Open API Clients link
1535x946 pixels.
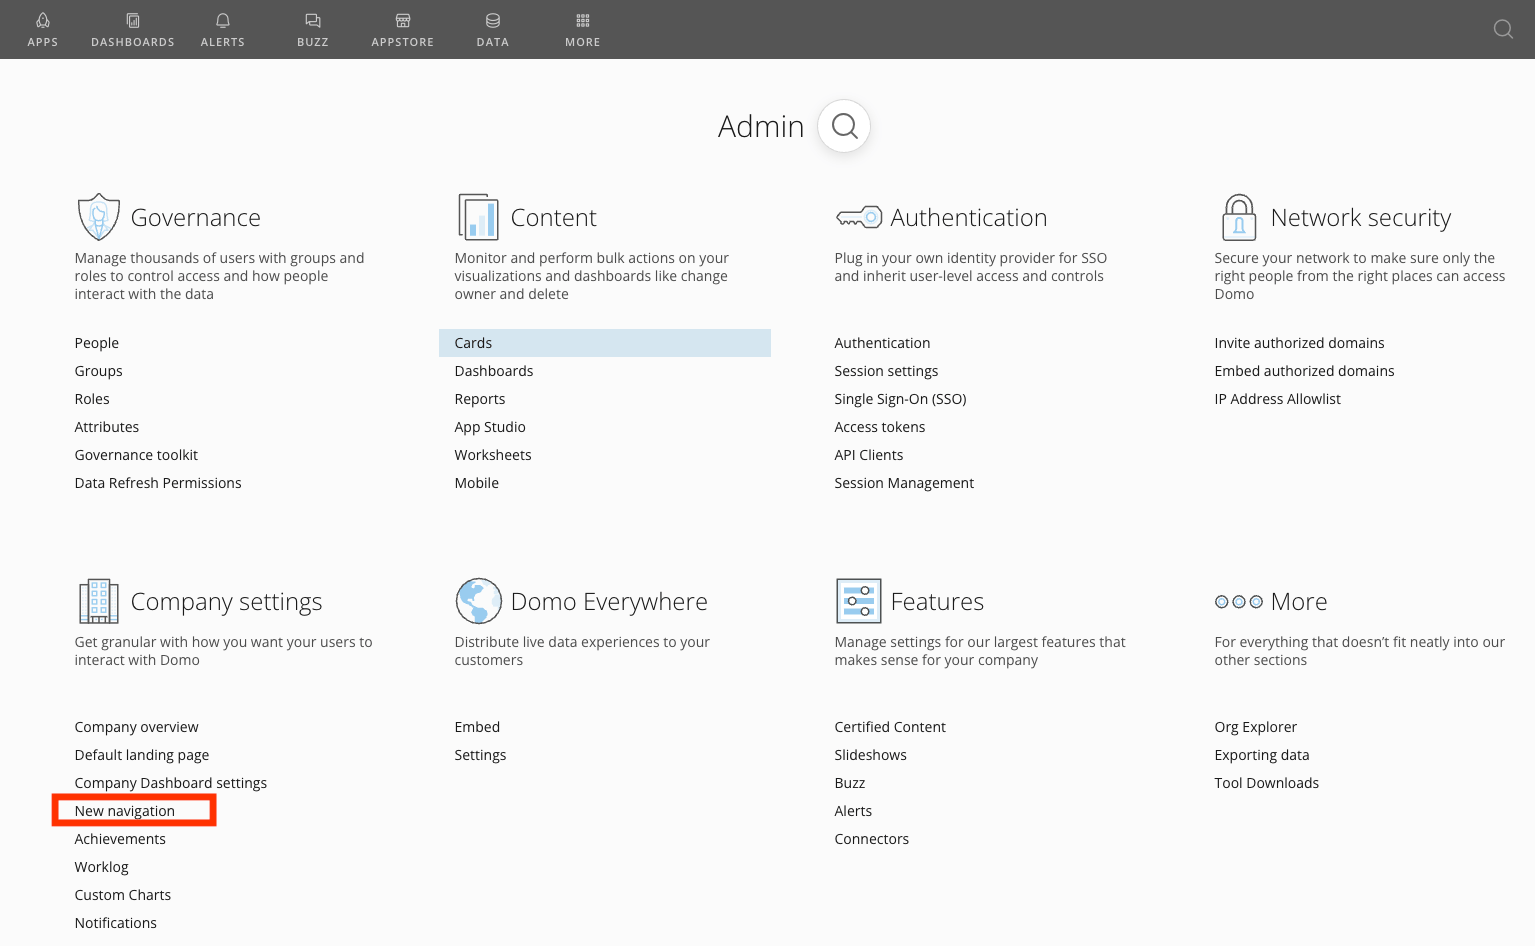[869, 455]
